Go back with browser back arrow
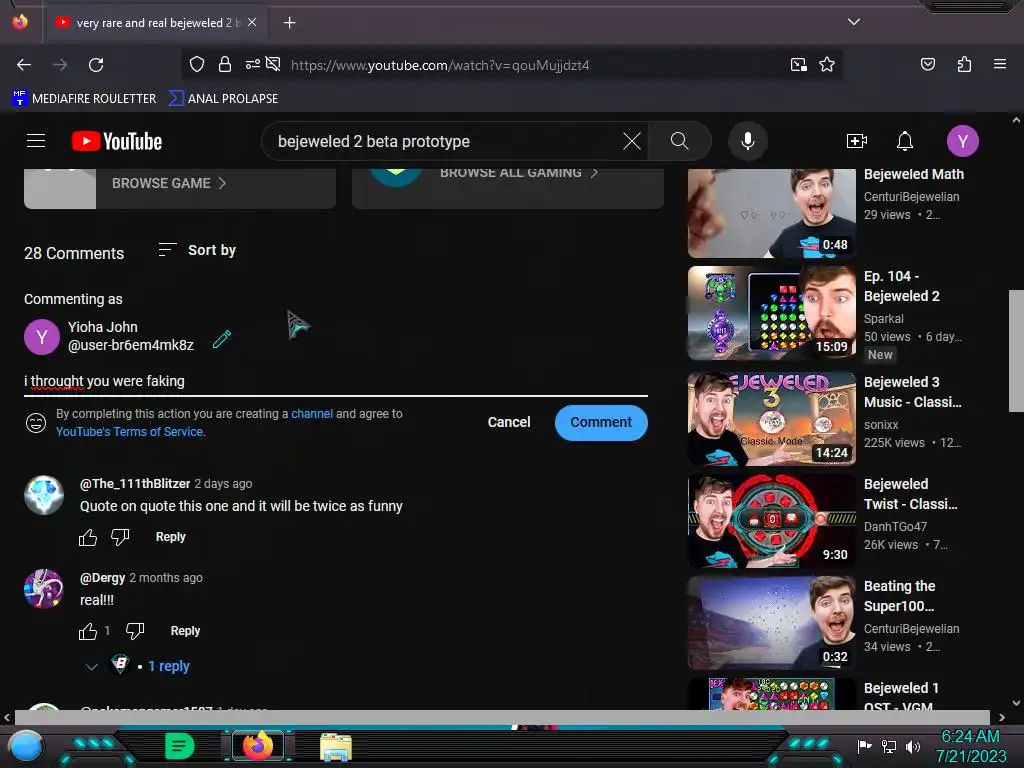This screenshot has height=768, width=1024. point(24,65)
